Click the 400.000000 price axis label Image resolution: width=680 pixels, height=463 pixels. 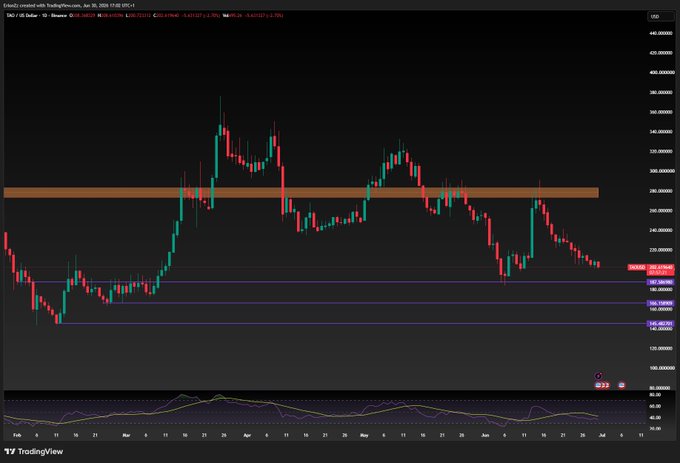click(x=662, y=72)
